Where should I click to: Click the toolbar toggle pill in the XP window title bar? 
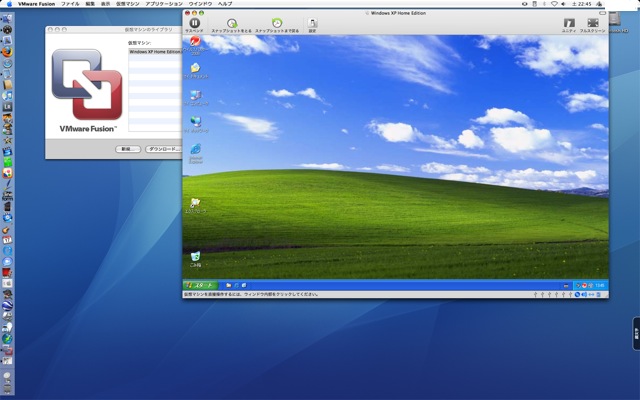(x=602, y=13)
